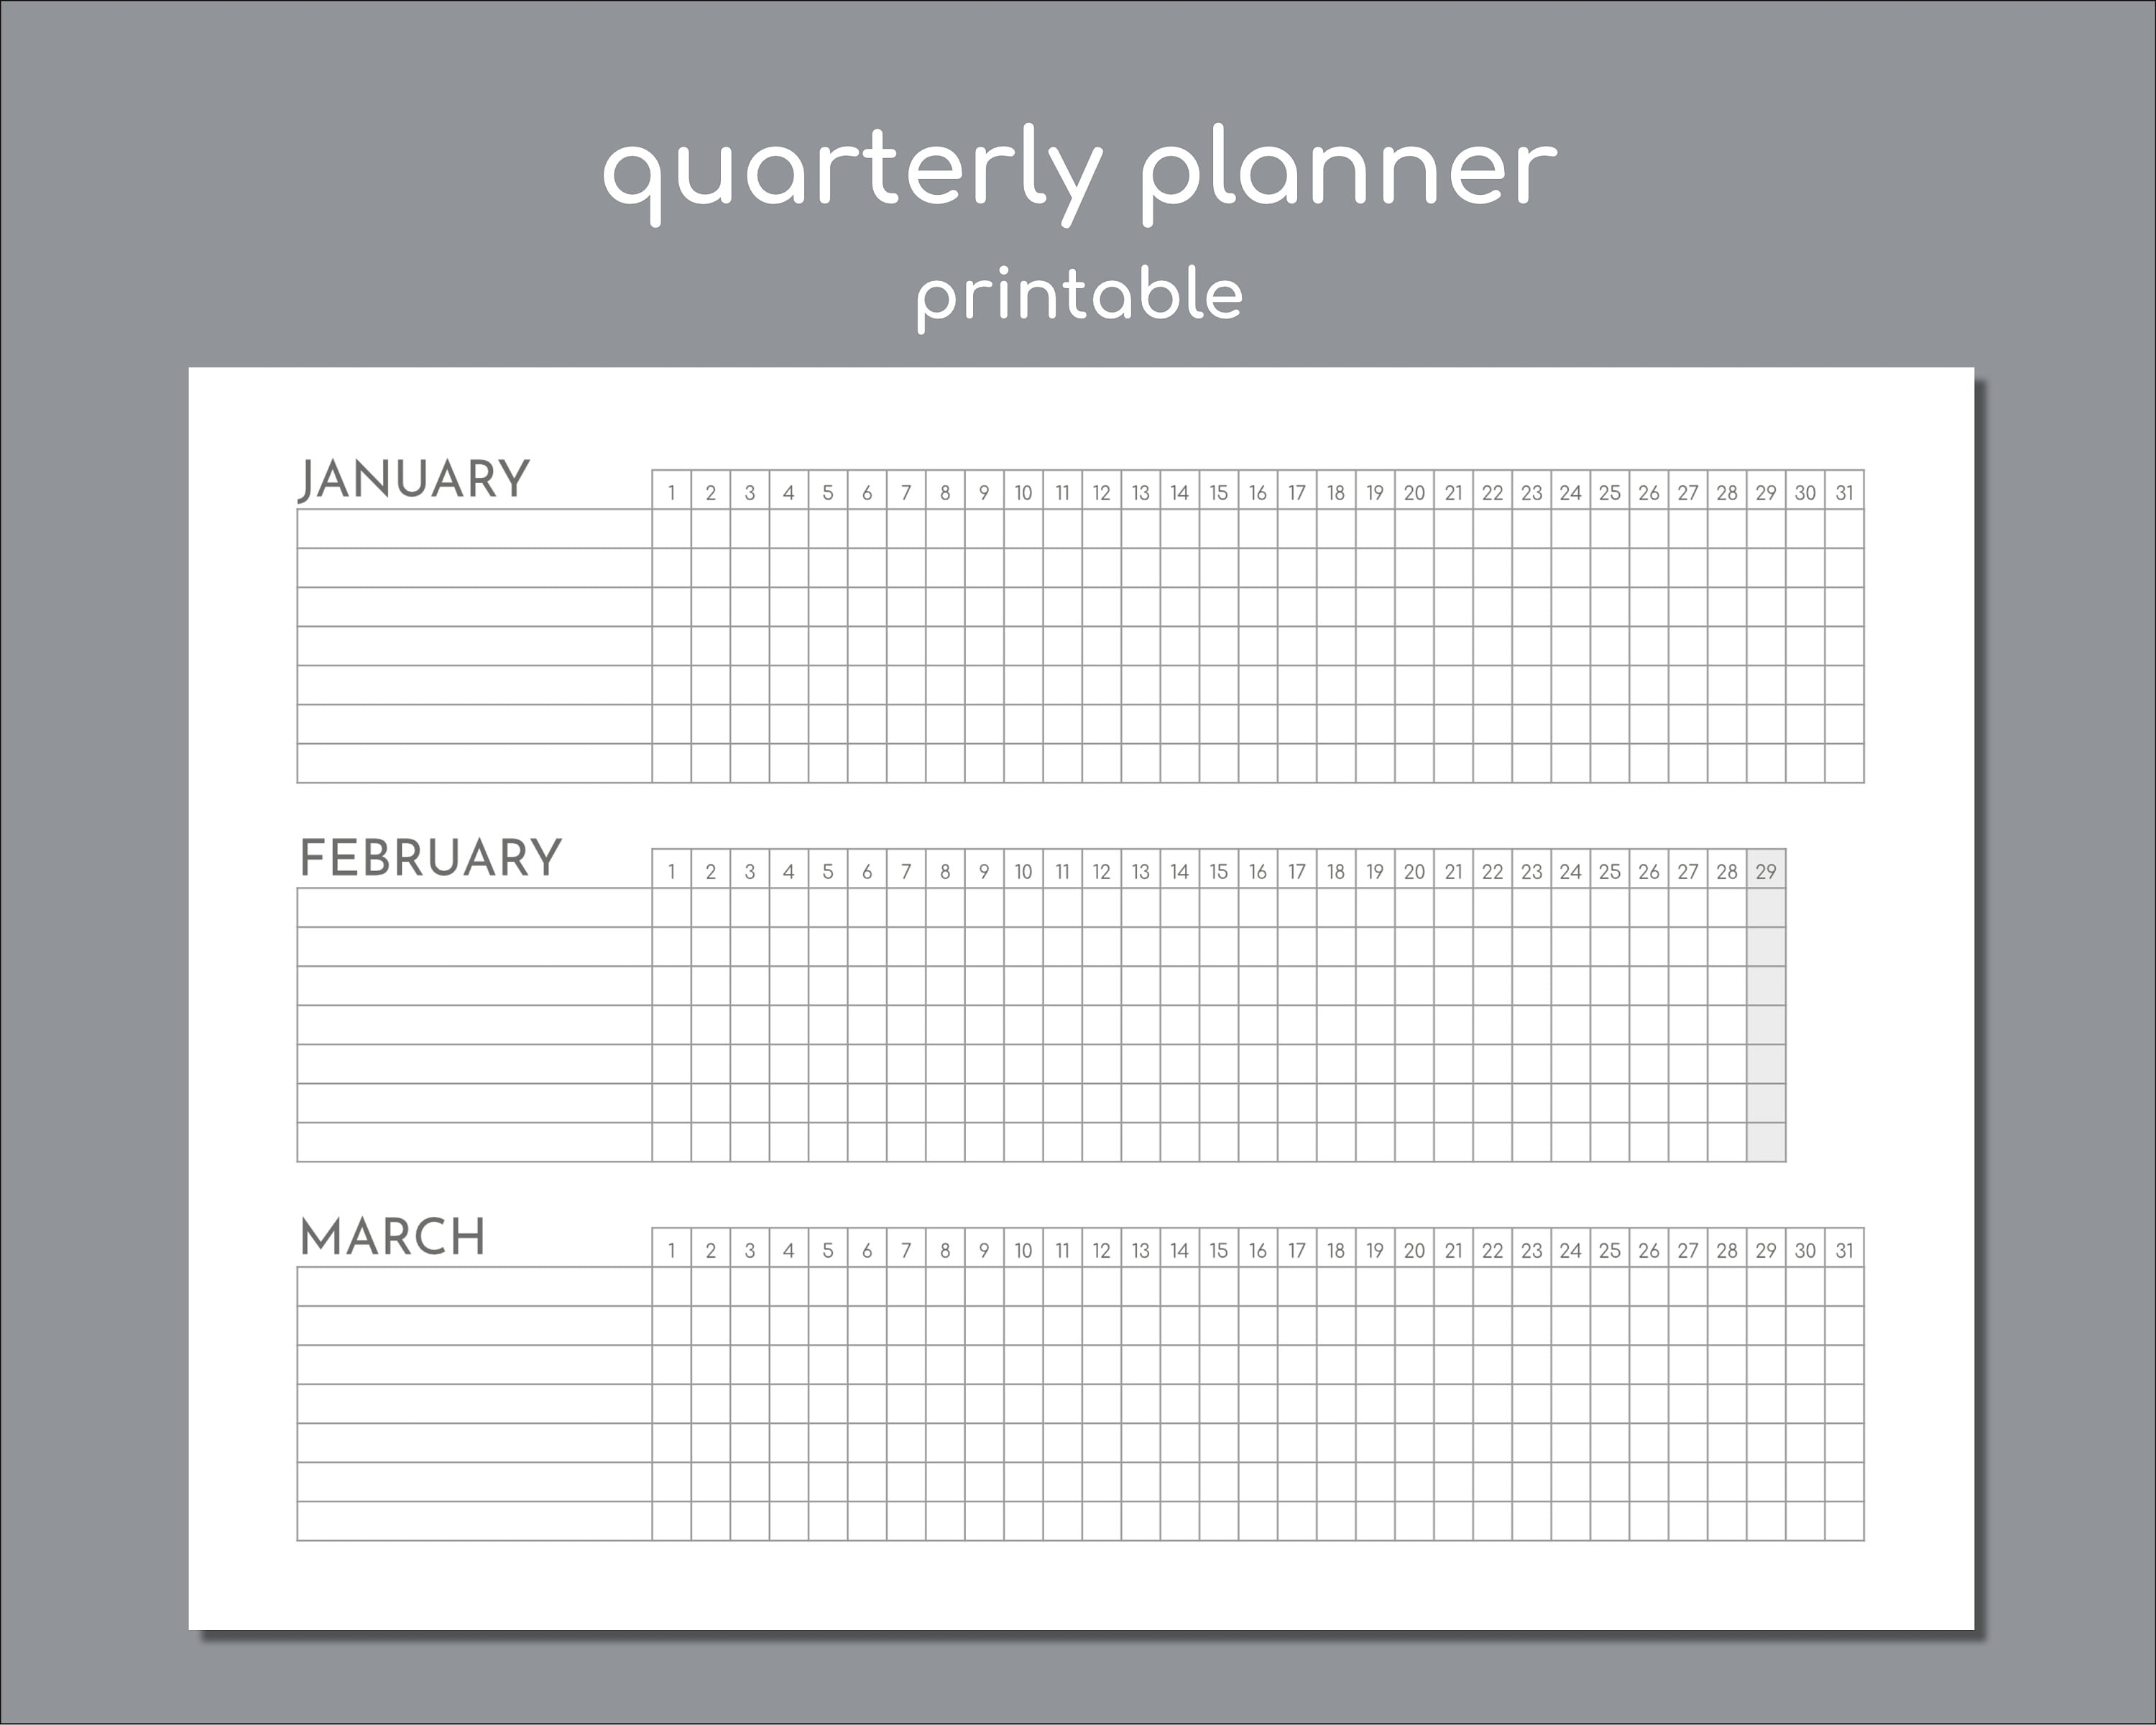This screenshot has width=2156, height=1725.
Task: Click first task line under FEBRUARY
Action: pyautogui.click(x=475, y=908)
